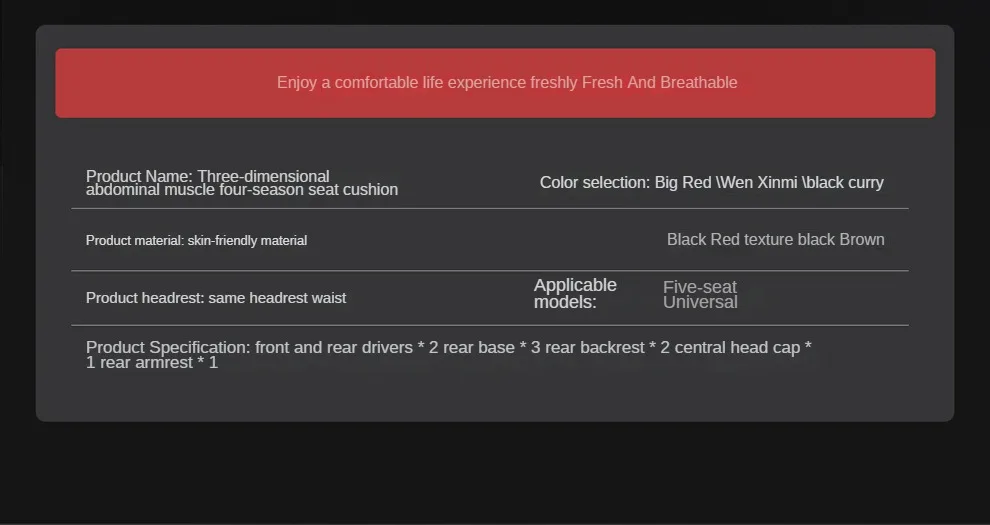This screenshot has height=525, width=990.
Task: Click the 'Universal' value text
Action: (700, 302)
